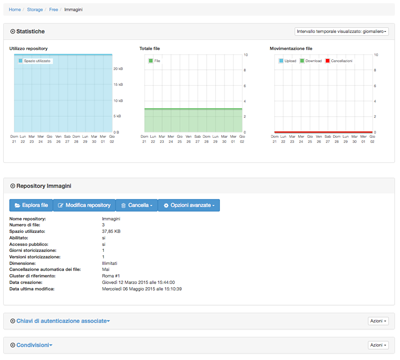Screen dimensions: 400x360
Task: Expand the Condivisioni section title
Action: 34,345
